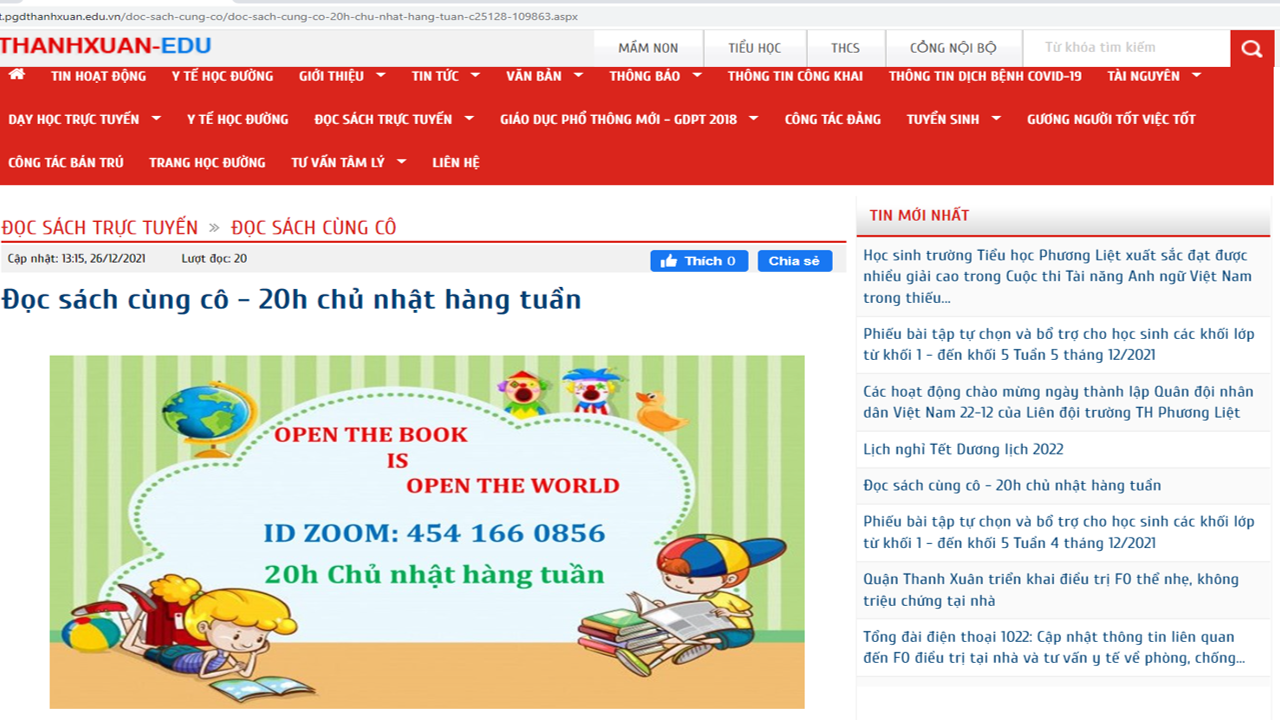Open TRANG HỌC ĐƯỜNG menu item
This screenshot has height=720, width=1280.
click(x=207, y=162)
